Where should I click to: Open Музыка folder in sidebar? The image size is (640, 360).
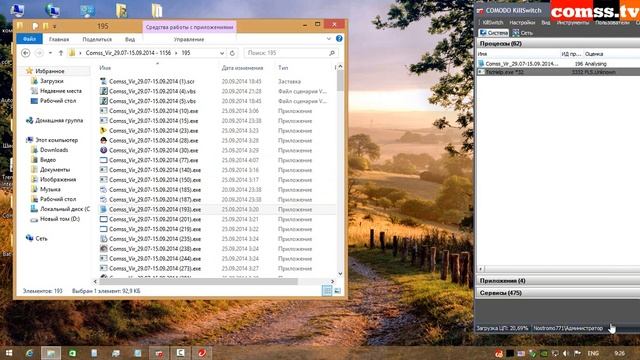pos(46,189)
